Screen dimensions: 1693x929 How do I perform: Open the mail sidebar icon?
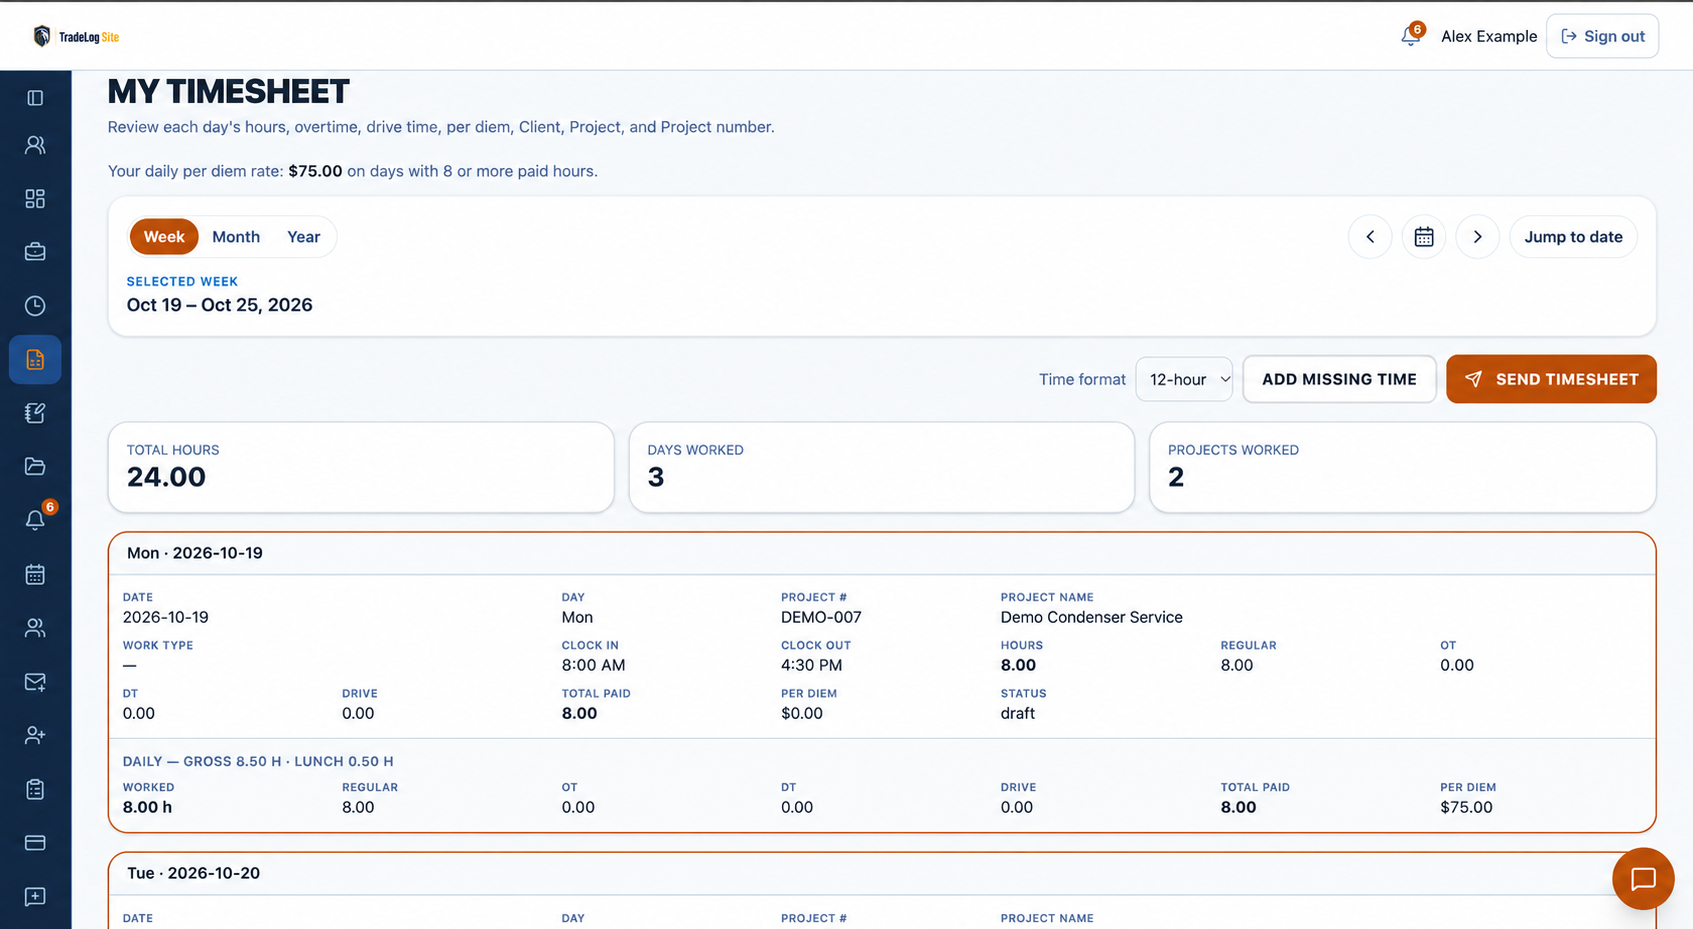[x=35, y=682]
